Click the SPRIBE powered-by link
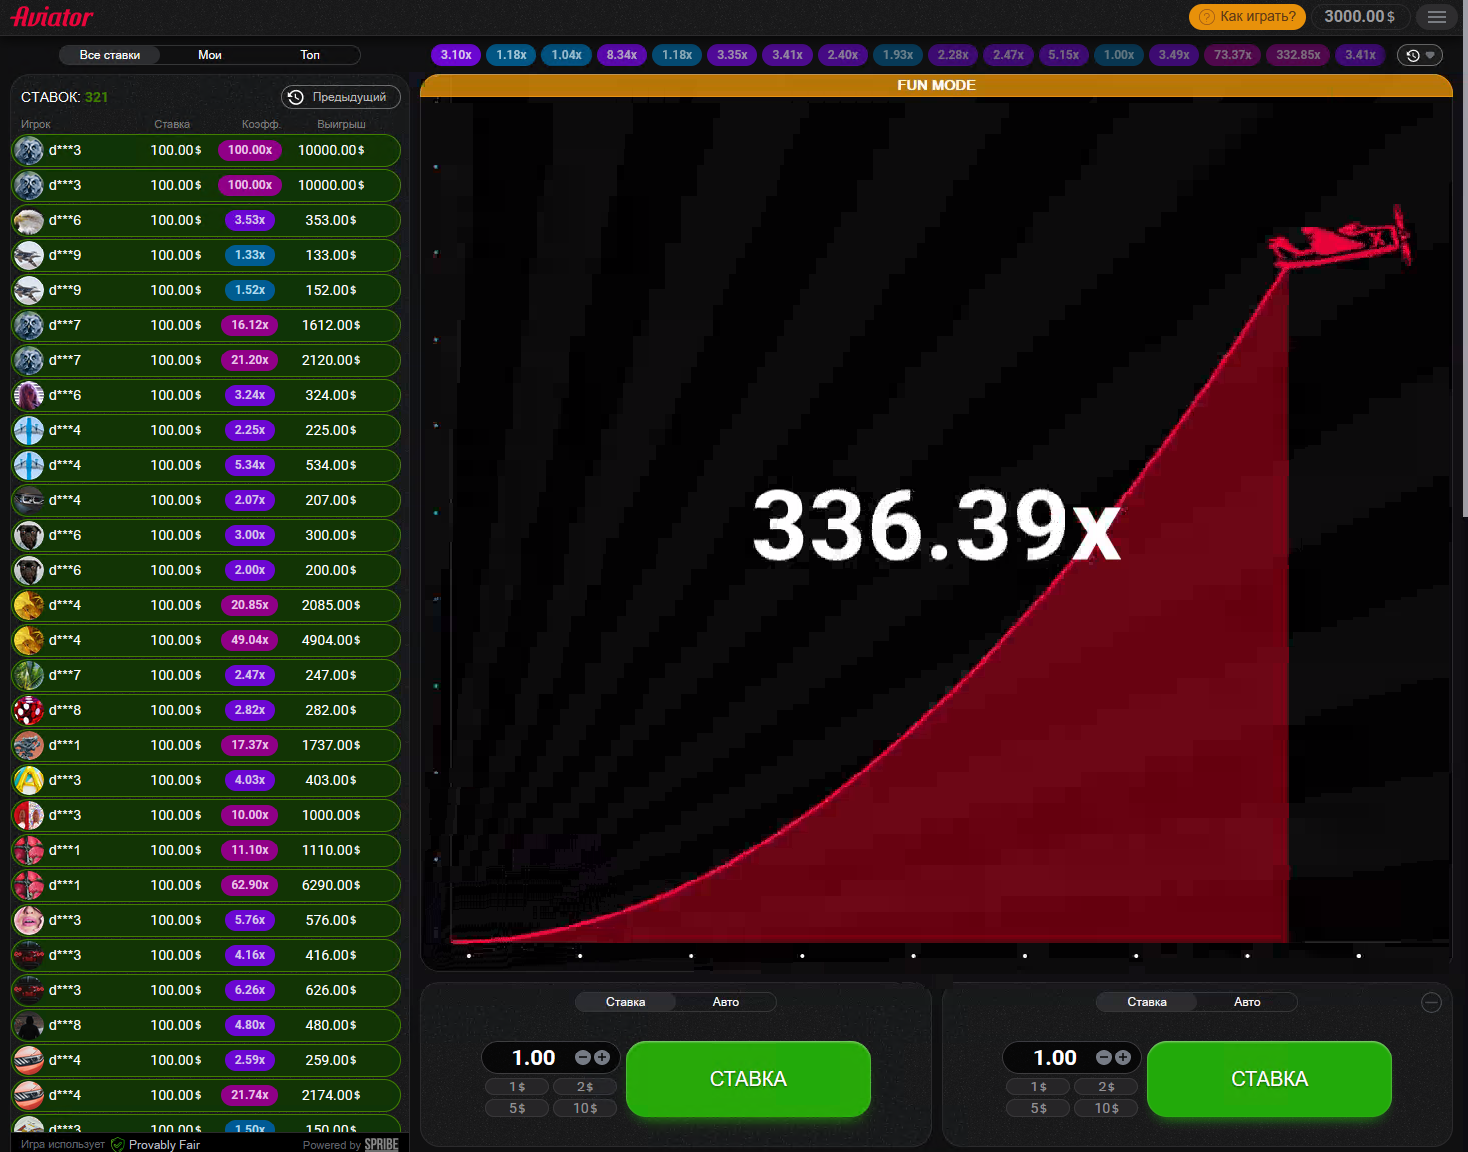 [381, 1144]
